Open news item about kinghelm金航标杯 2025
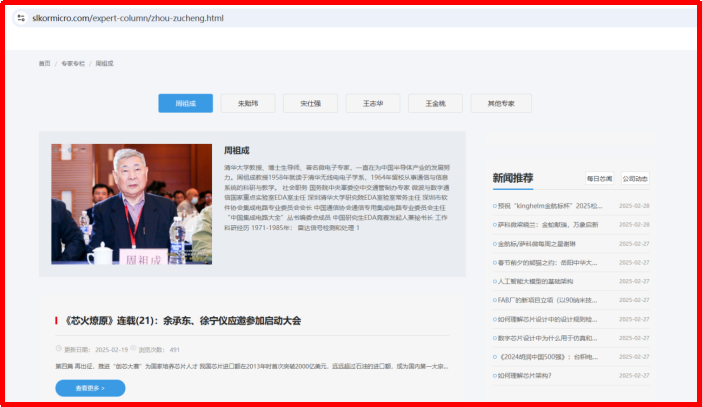 click(x=550, y=206)
